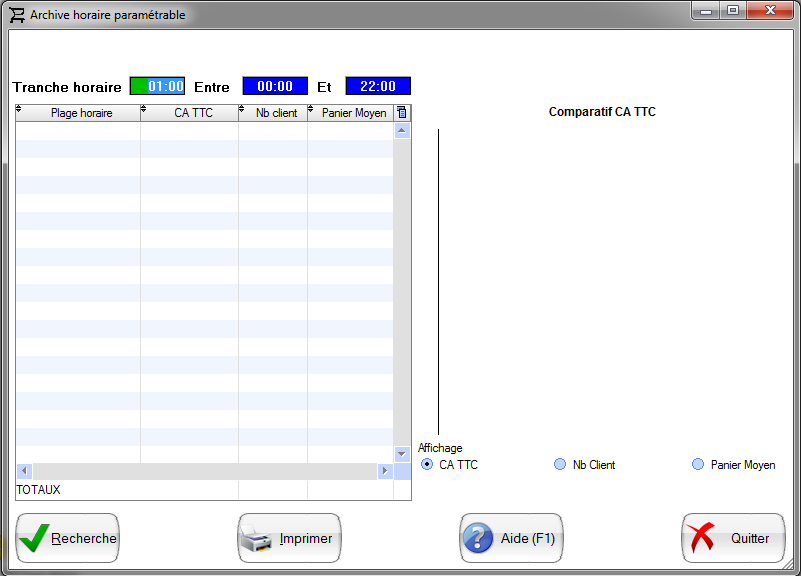
Task: Click the Et 22:00 end time field
Action: (378, 87)
